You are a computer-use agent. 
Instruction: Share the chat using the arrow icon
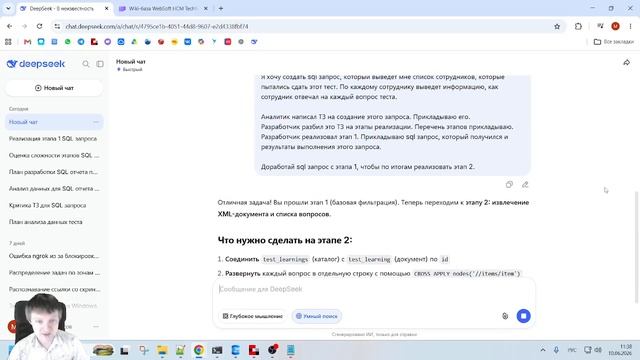(627, 62)
